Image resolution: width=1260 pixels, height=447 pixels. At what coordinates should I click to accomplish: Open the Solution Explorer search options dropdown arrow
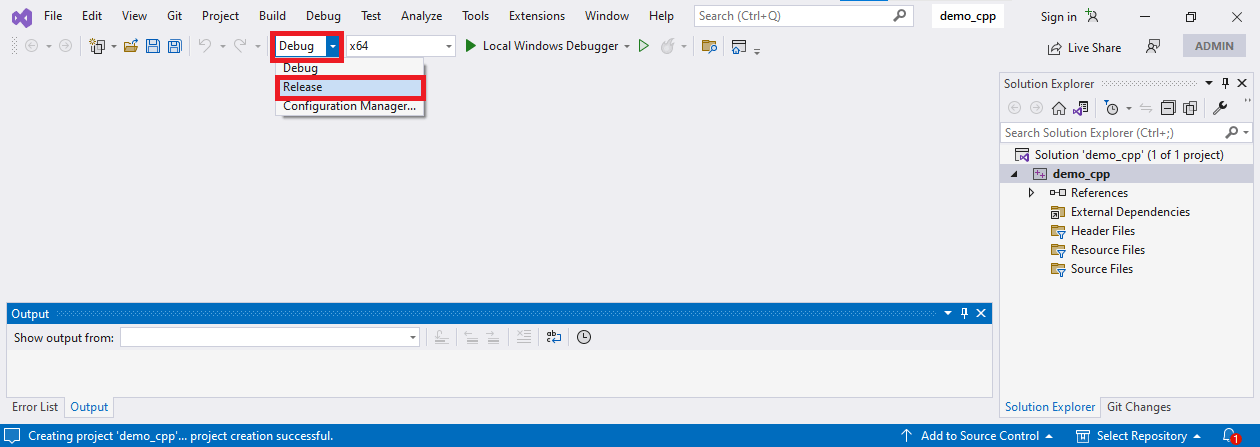click(x=1246, y=132)
